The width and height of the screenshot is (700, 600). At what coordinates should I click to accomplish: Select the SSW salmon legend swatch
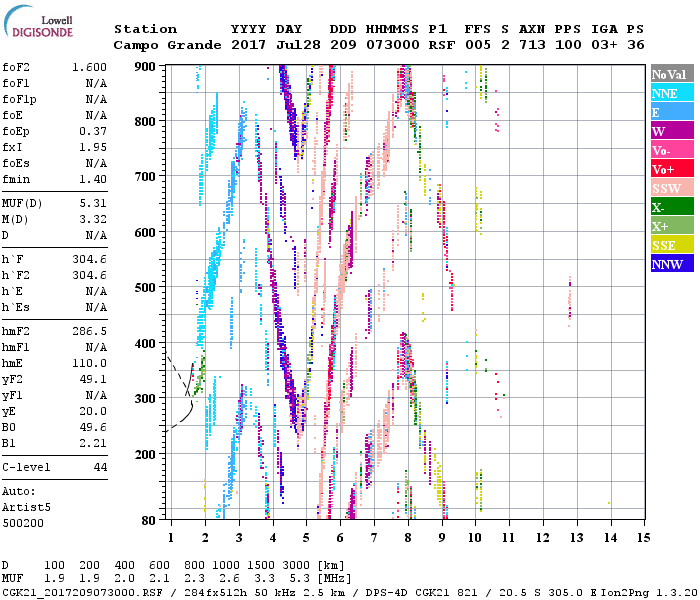pyautogui.click(x=672, y=188)
